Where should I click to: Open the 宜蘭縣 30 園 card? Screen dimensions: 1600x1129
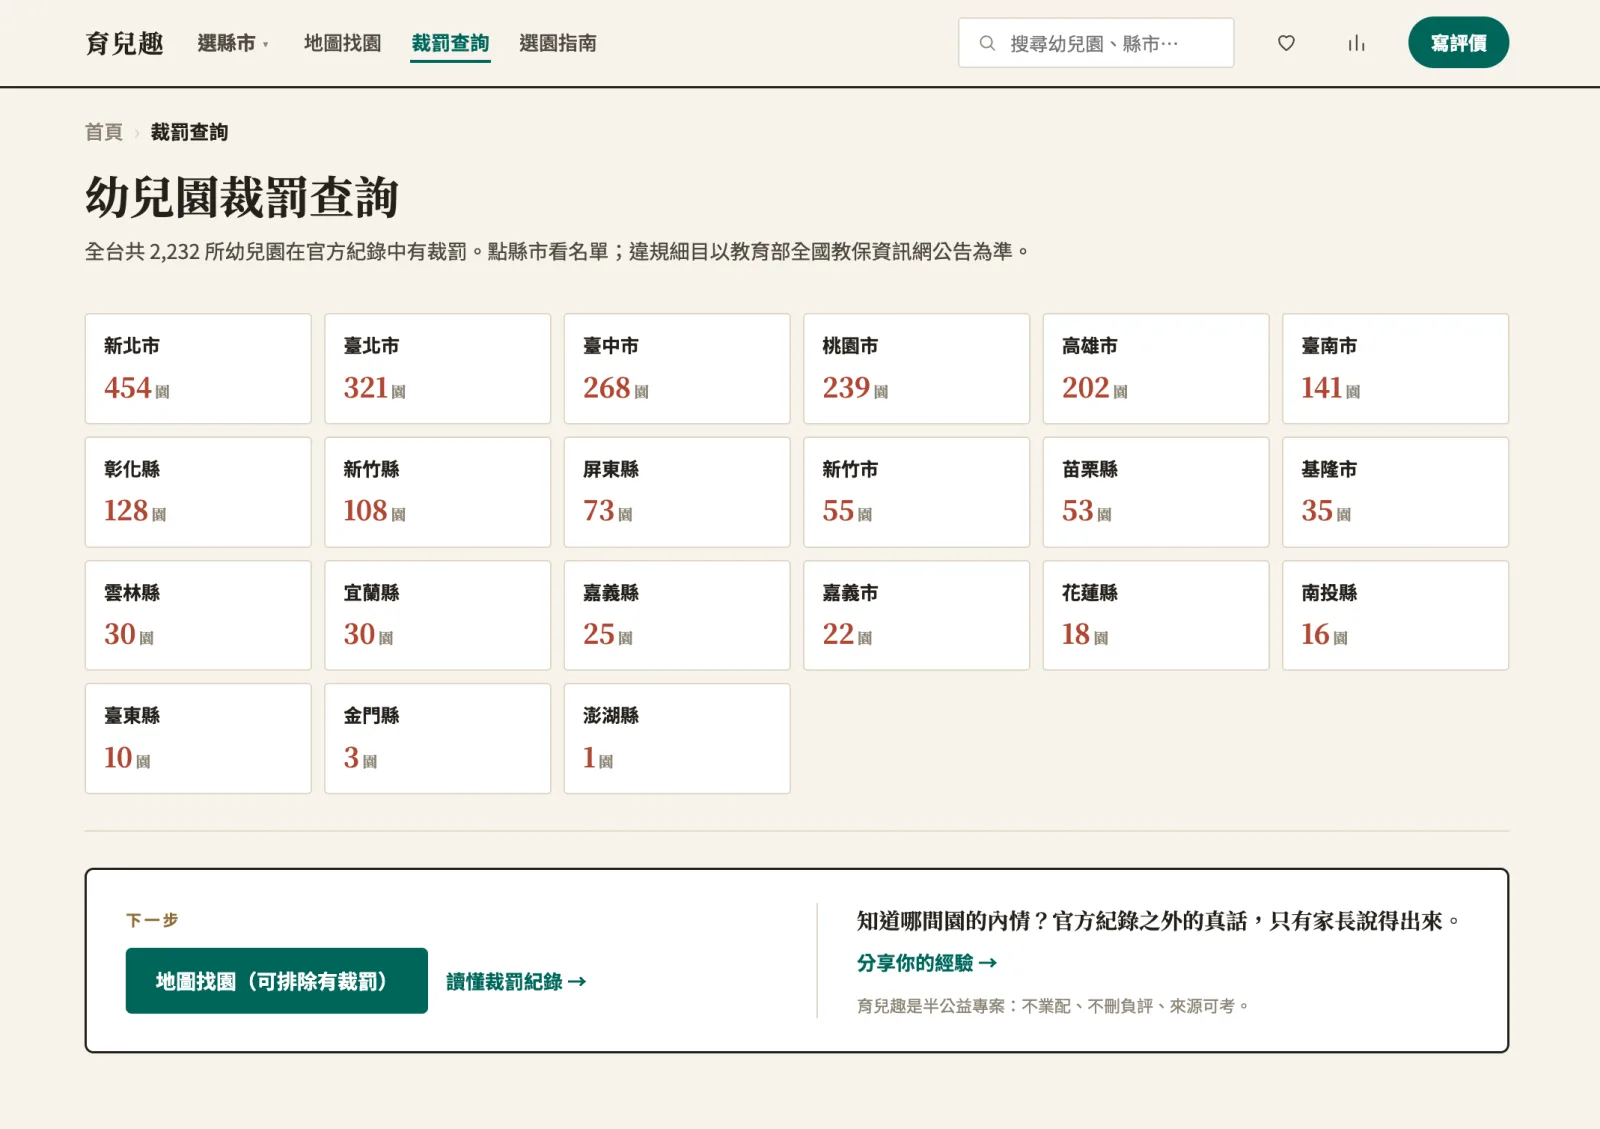[437, 615]
